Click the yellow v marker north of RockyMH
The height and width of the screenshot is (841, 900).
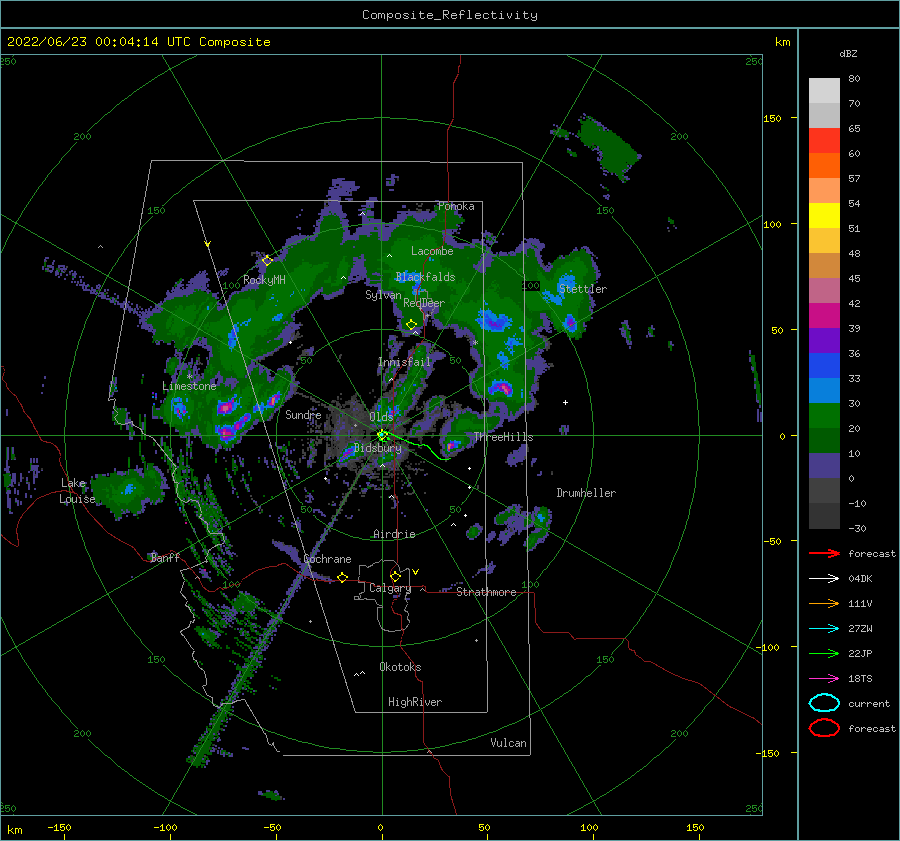[208, 244]
